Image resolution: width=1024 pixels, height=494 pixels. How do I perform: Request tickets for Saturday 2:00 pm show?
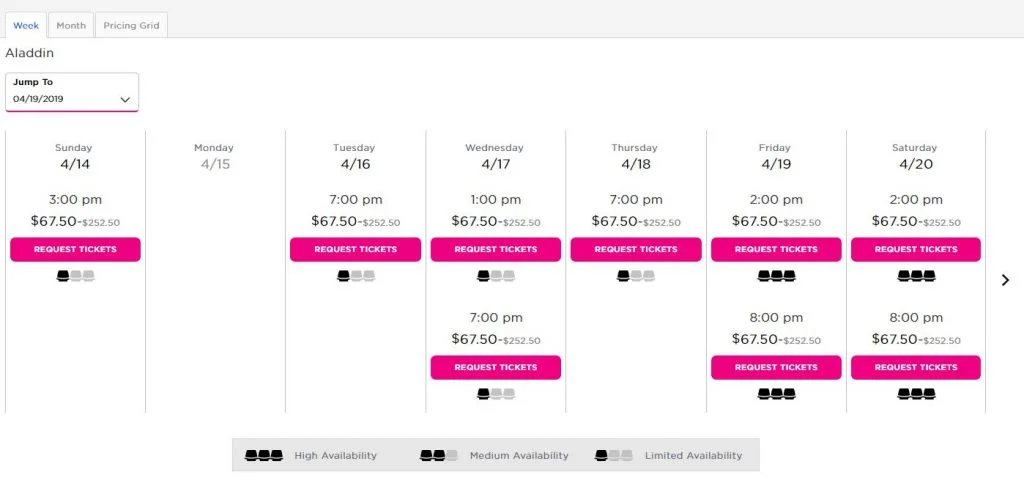coord(916,249)
